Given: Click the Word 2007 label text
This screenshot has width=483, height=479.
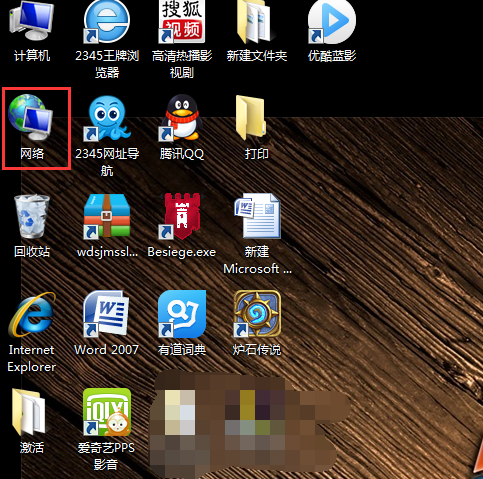Looking at the screenshot, I should click(106, 350).
